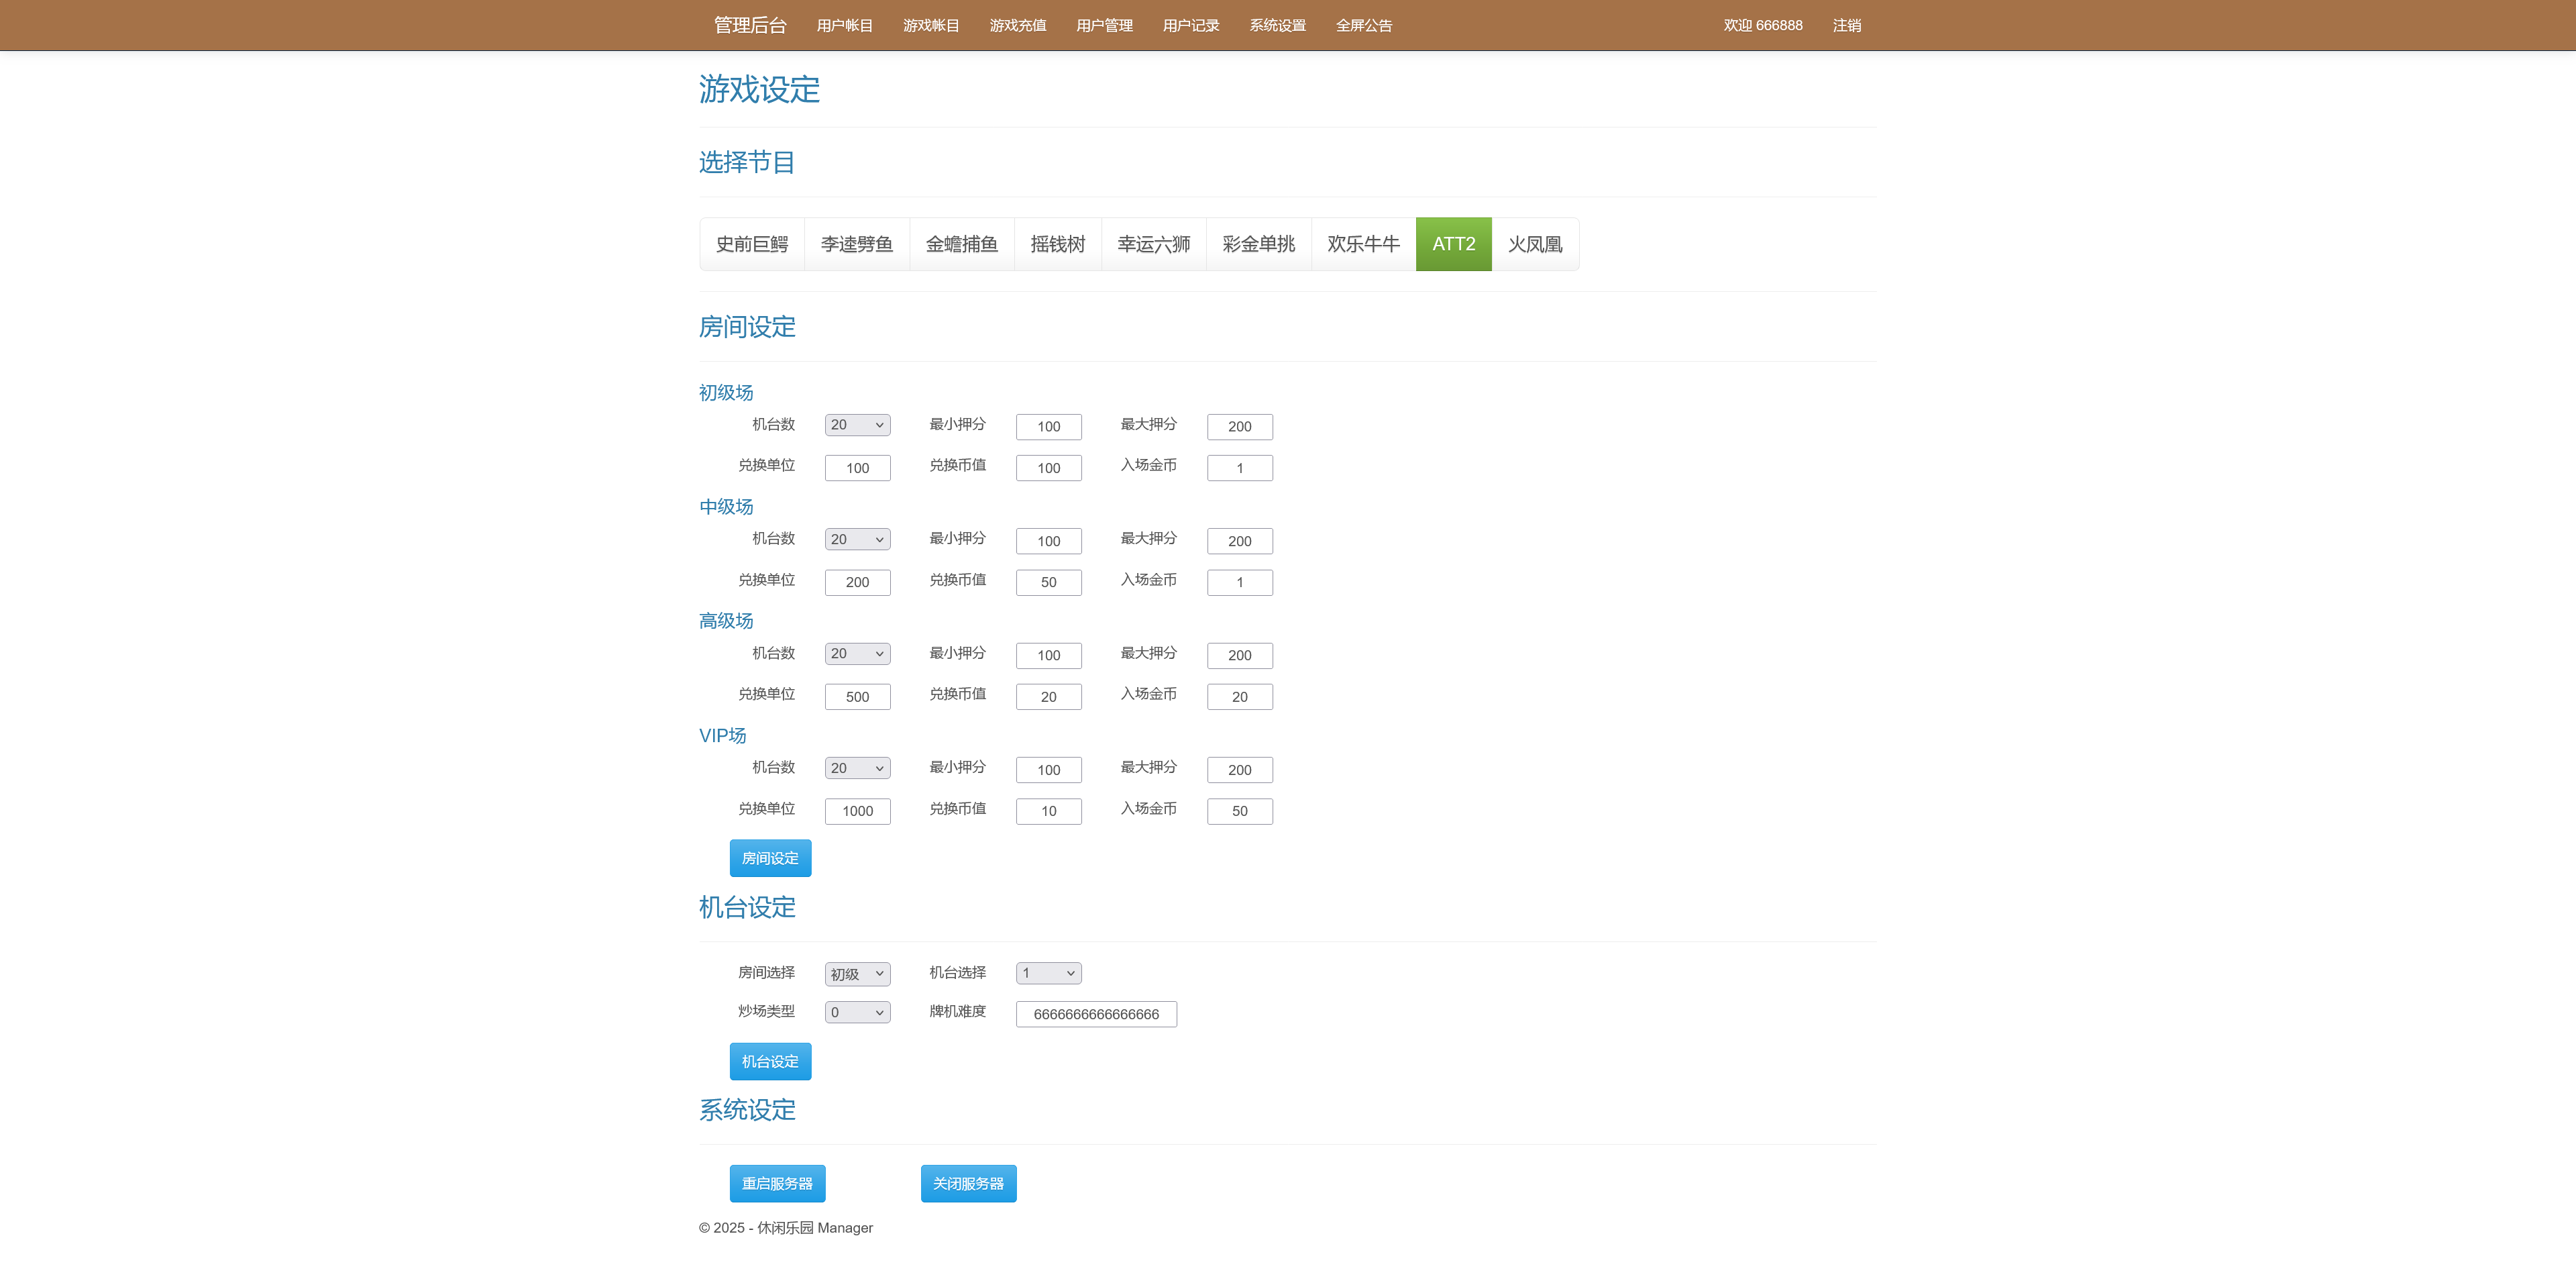The width and height of the screenshot is (2576, 1287).
Task: Expand the 机台选择 dropdown
Action: [x=1048, y=972]
